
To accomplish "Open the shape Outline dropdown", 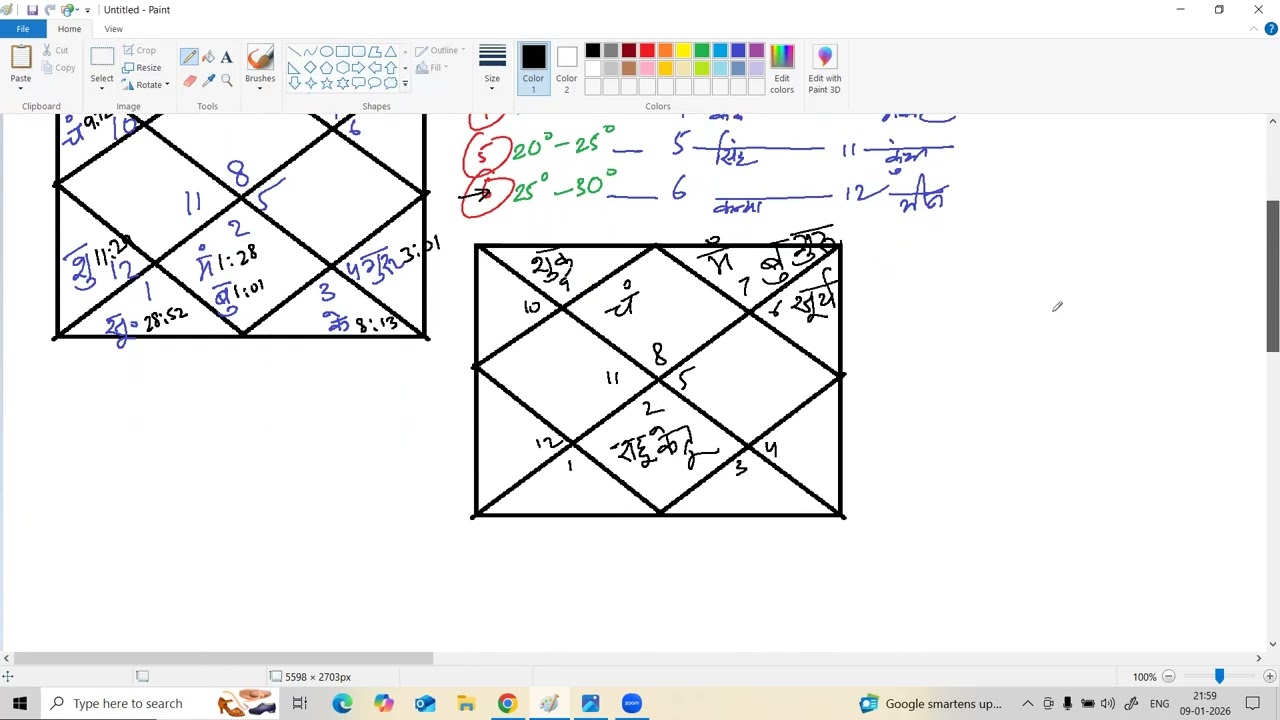I will (x=439, y=50).
